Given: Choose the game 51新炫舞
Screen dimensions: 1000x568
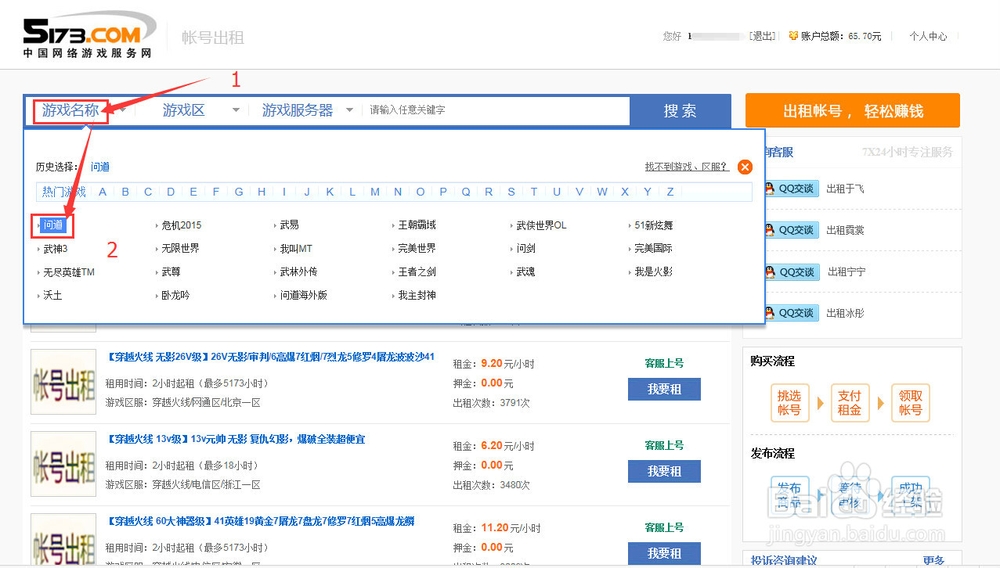Looking at the screenshot, I should coord(654,225).
